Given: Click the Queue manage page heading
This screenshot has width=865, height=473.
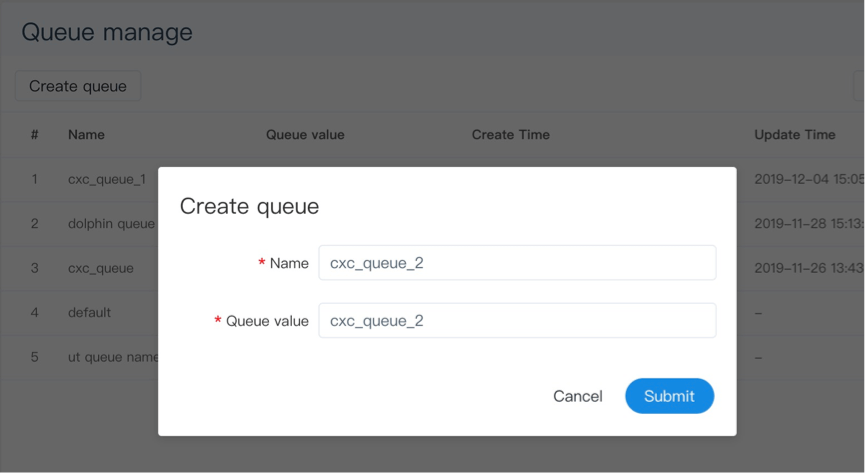Looking at the screenshot, I should pyautogui.click(x=107, y=32).
